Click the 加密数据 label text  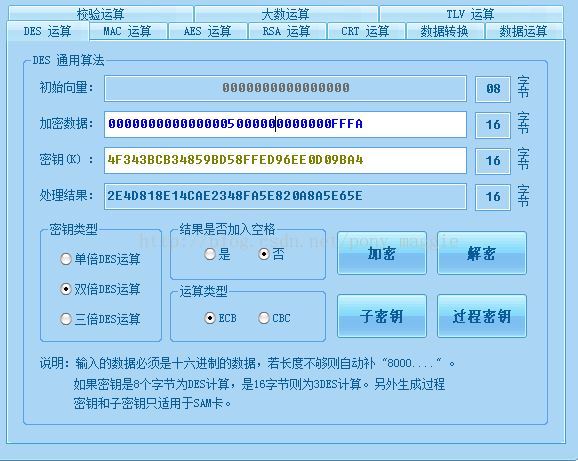pyautogui.click(x=66, y=123)
